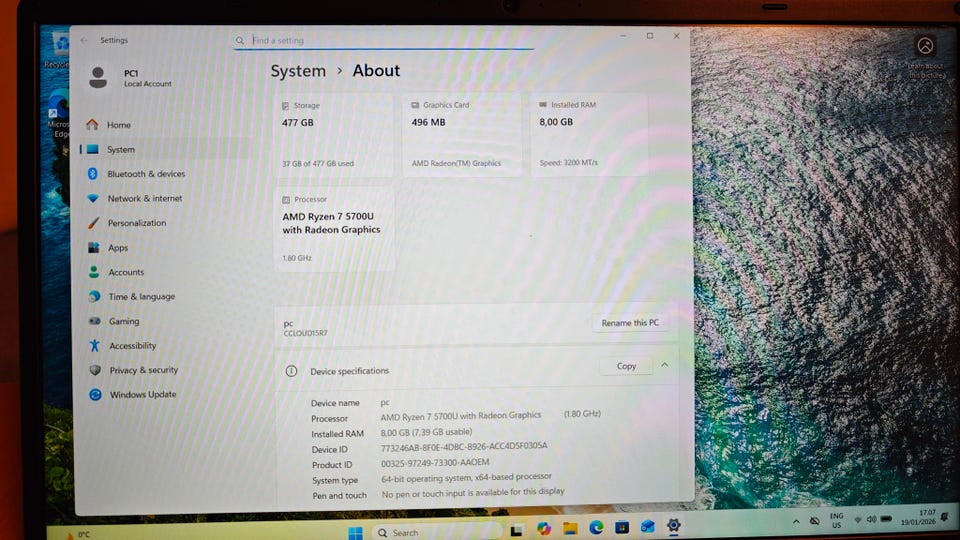Click the Settings gear icon on taskbar

click(673, 525)
